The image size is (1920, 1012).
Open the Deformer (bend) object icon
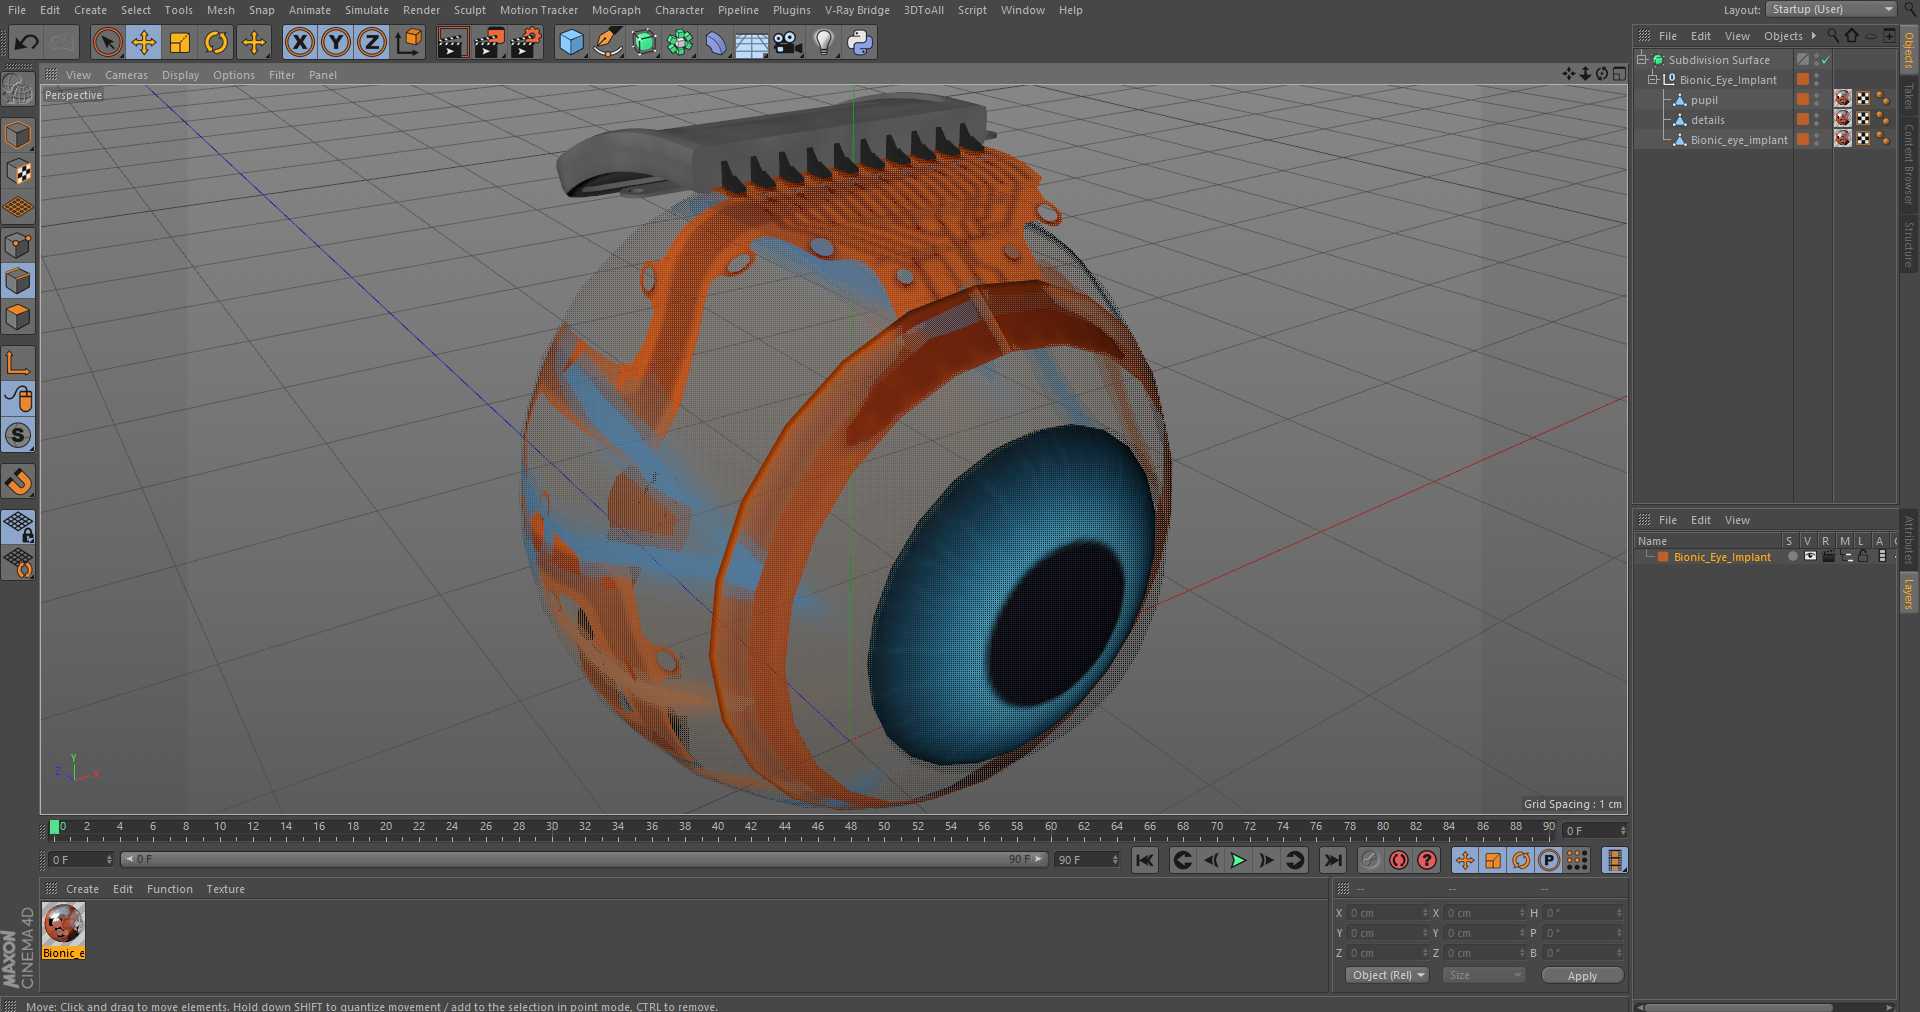(716, 42)
